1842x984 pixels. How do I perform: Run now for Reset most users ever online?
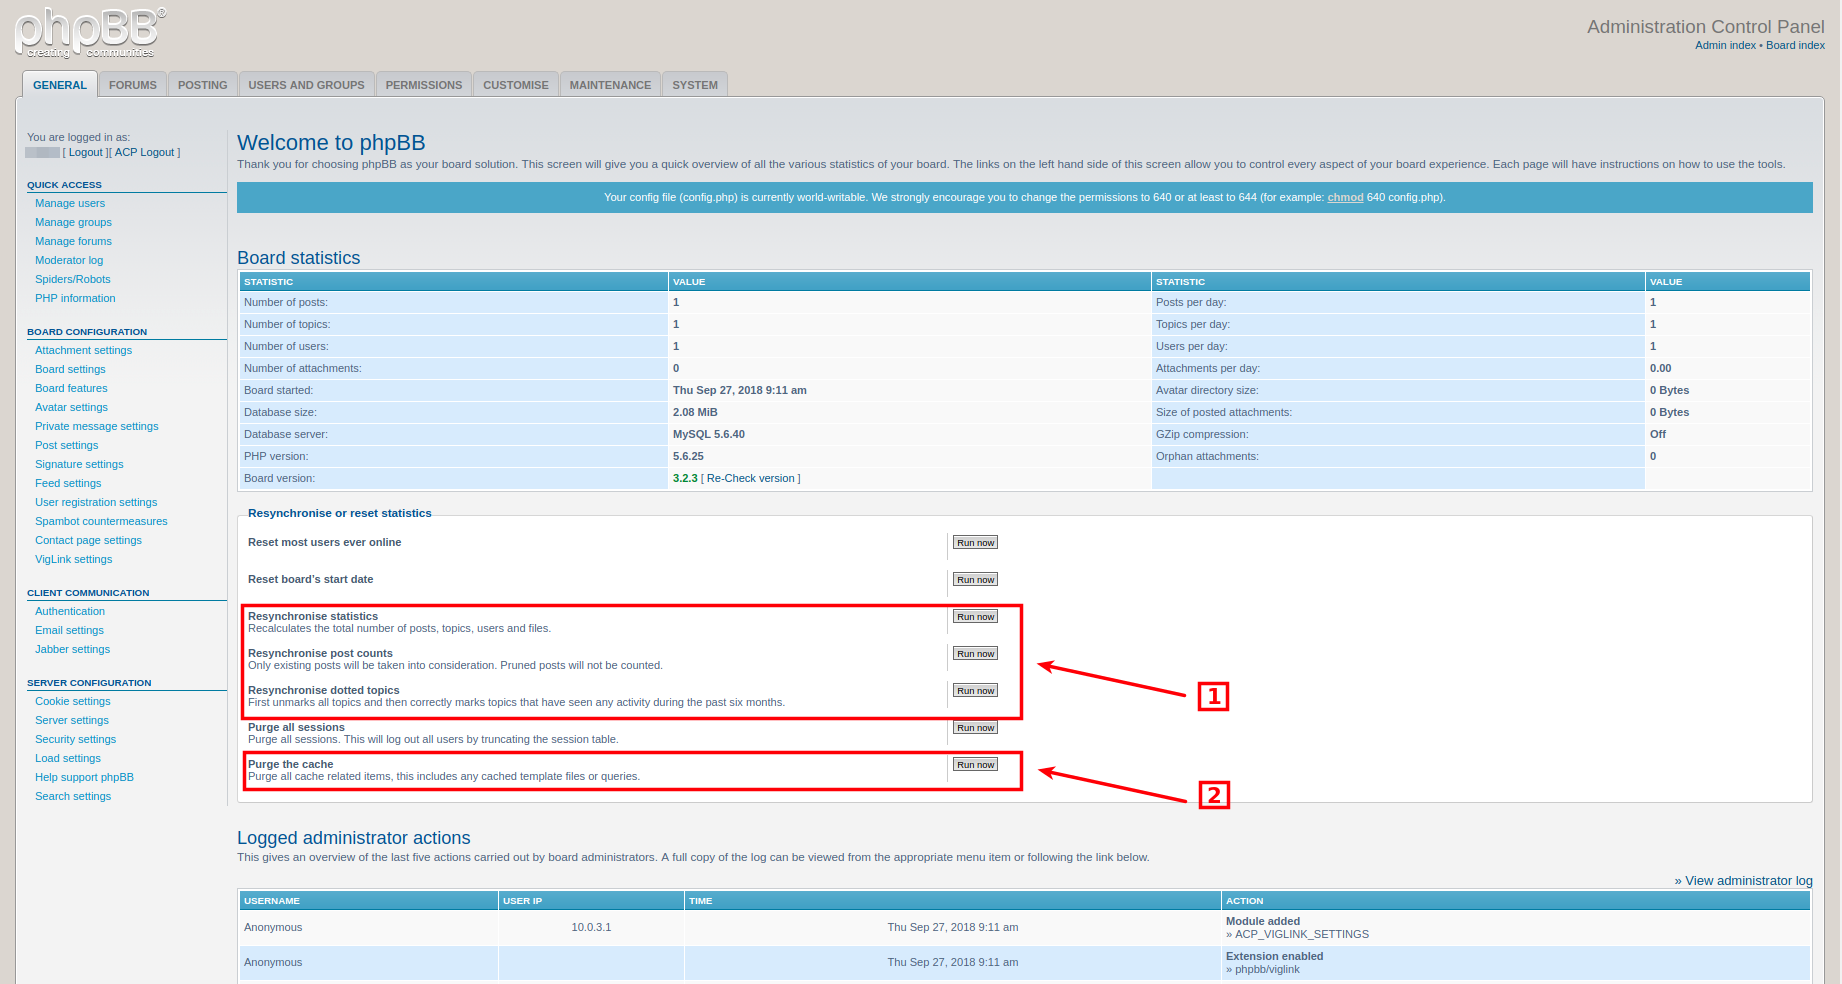(975, 543)
